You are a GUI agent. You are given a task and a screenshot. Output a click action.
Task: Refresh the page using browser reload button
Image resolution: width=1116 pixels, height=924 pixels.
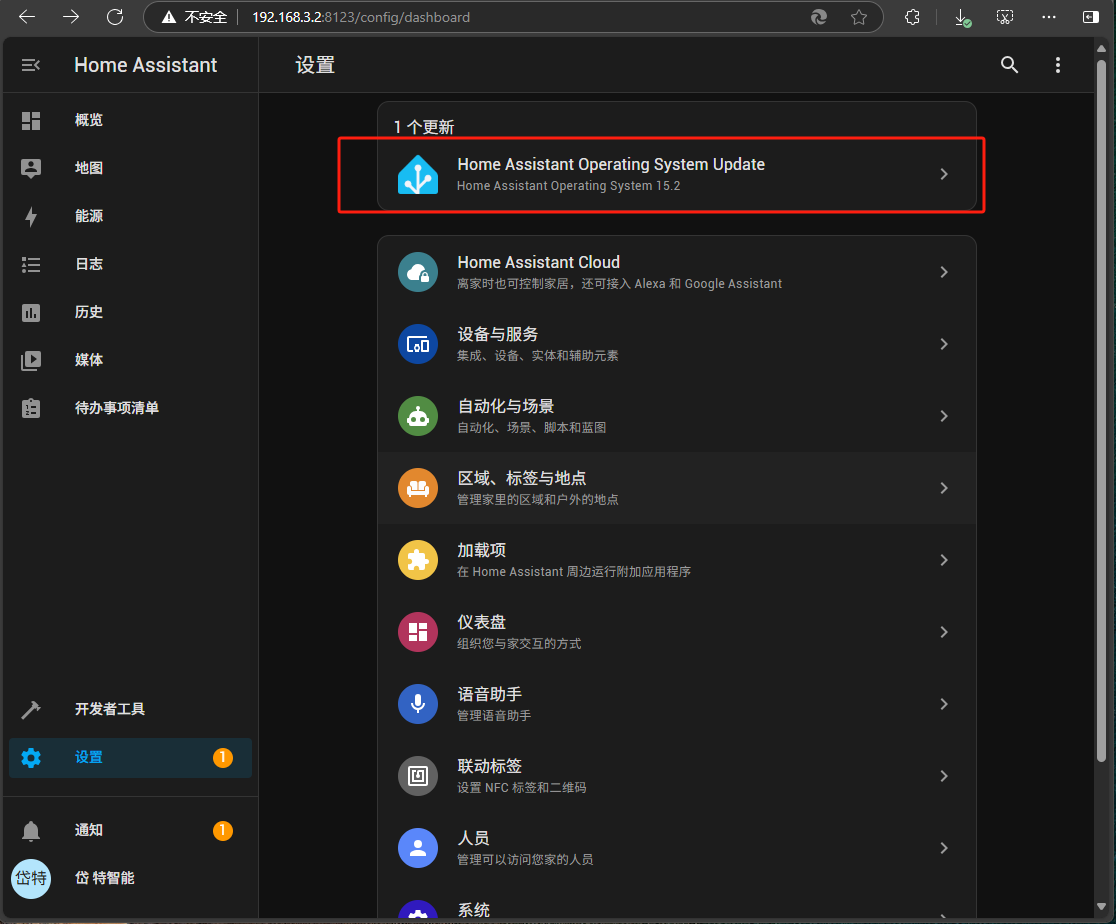pyautogui.click(x=115, y=17)
